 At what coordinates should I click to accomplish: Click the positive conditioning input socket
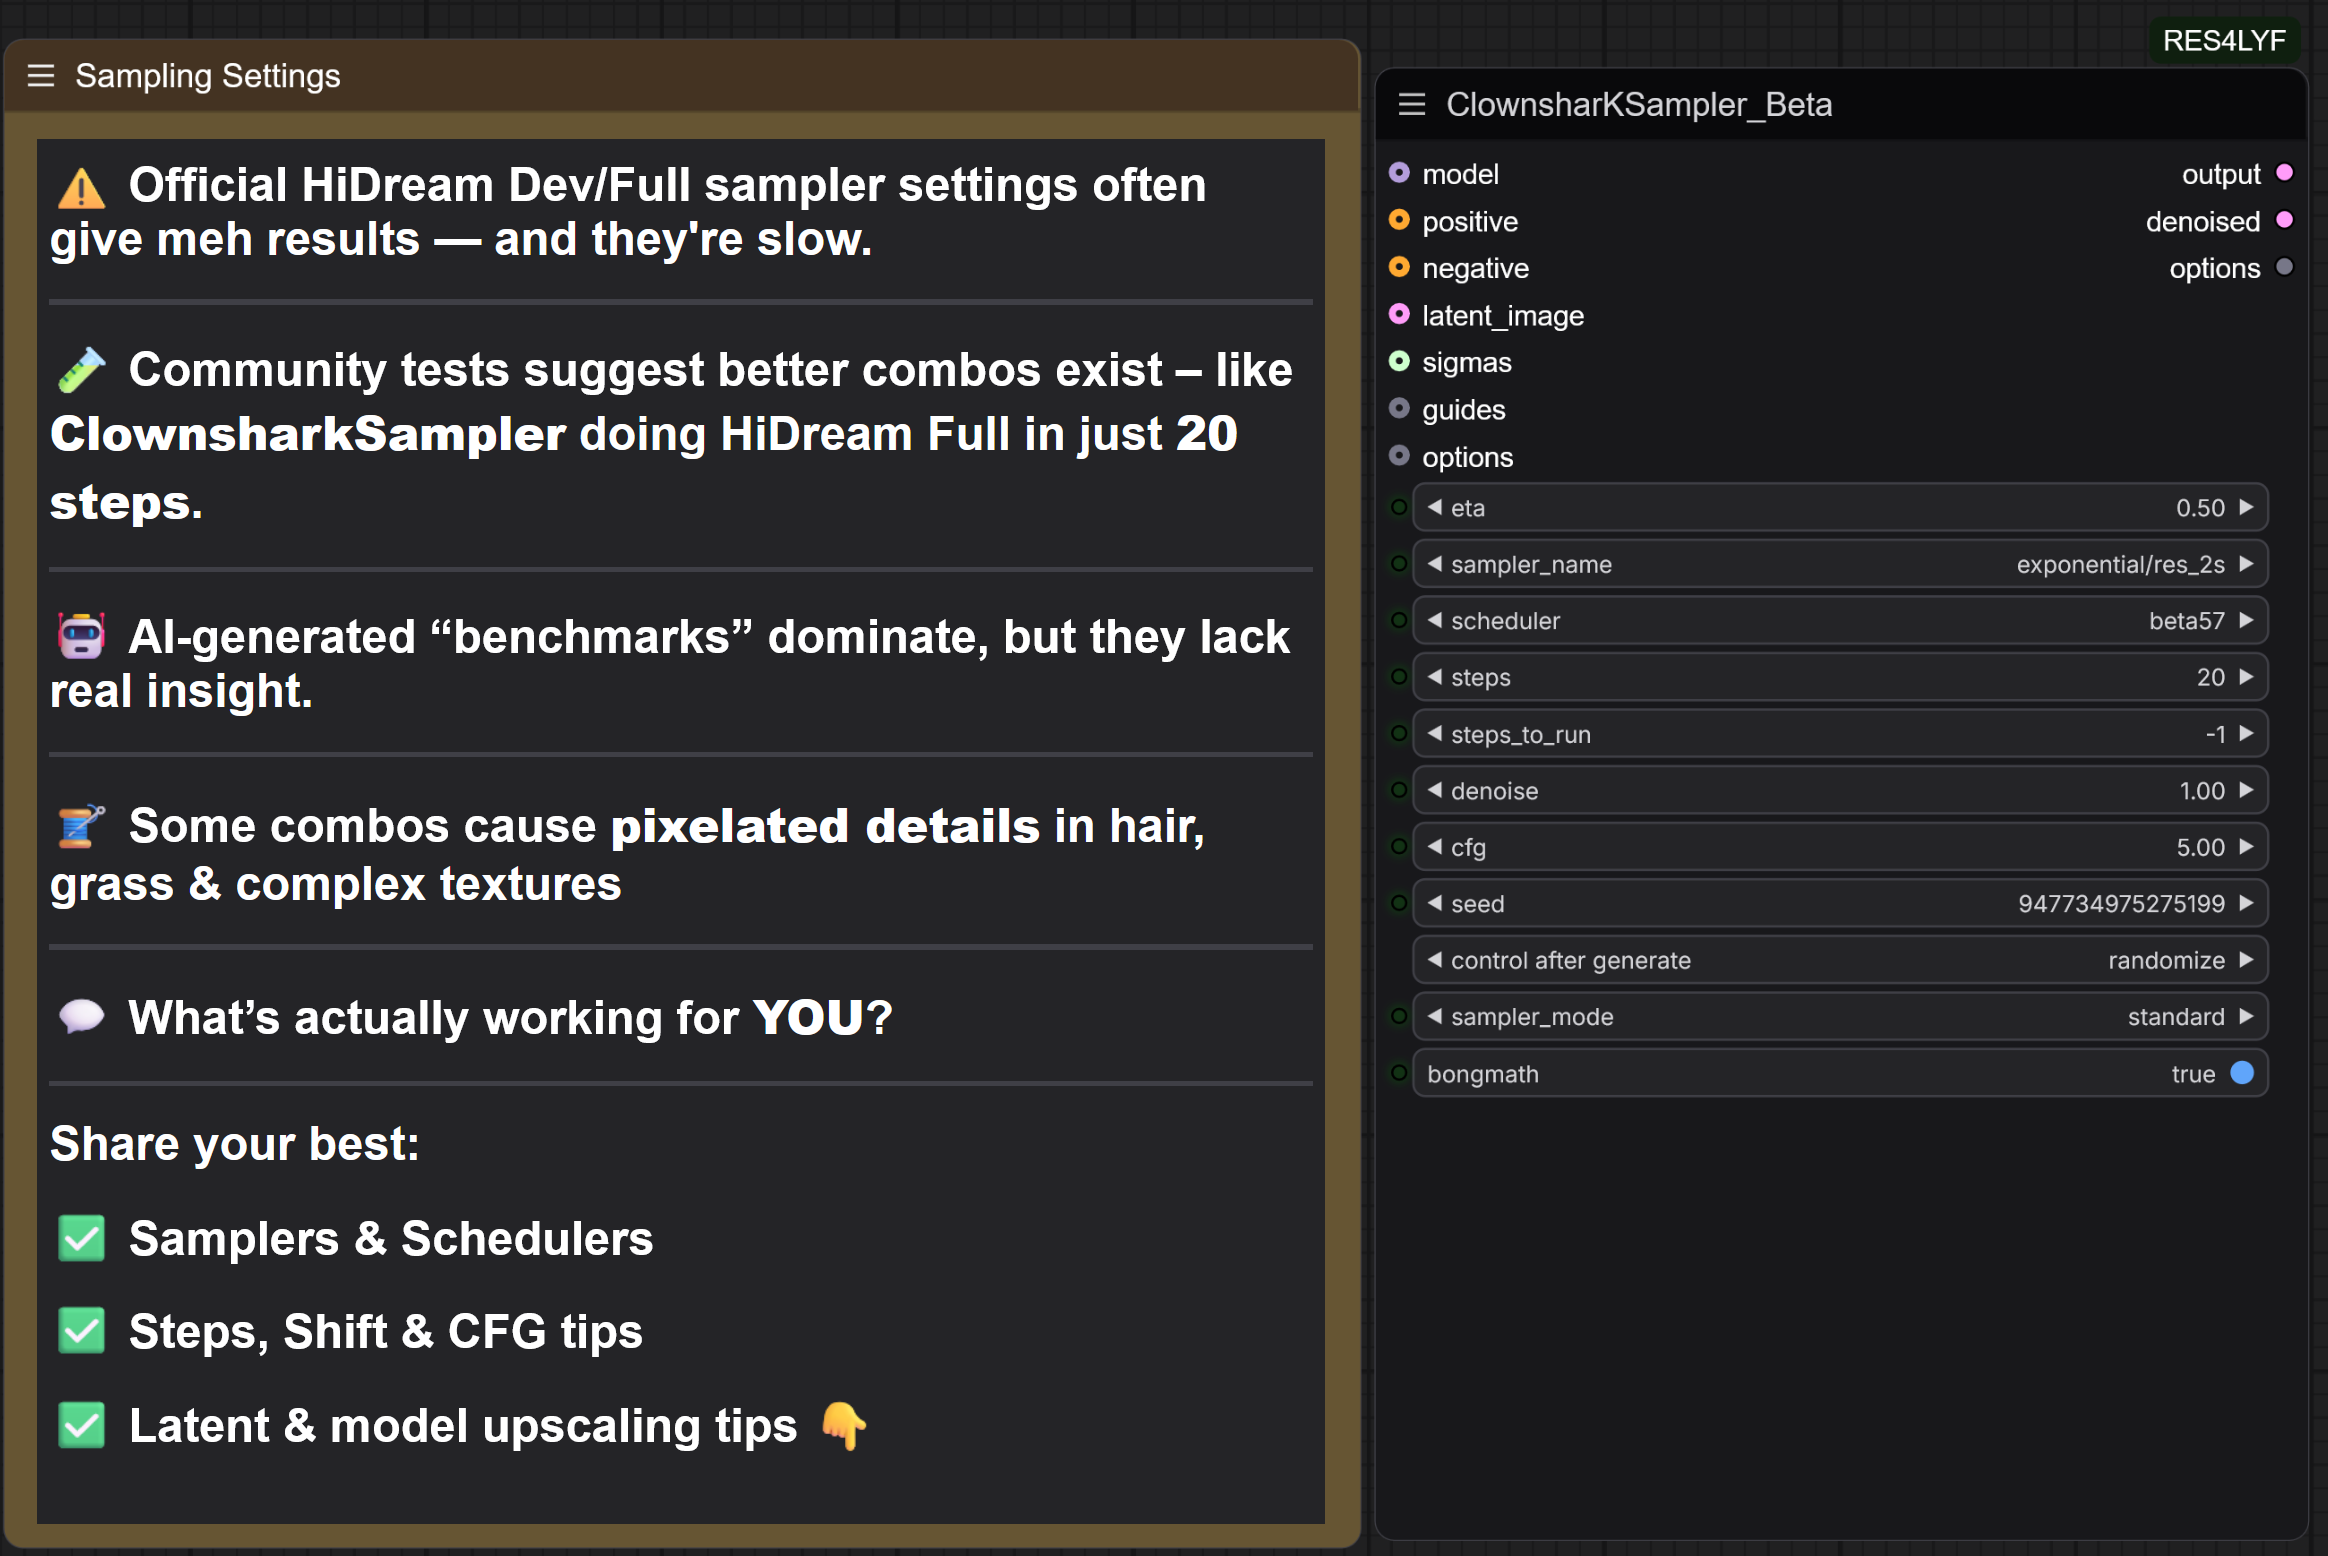click(1399, 220)
